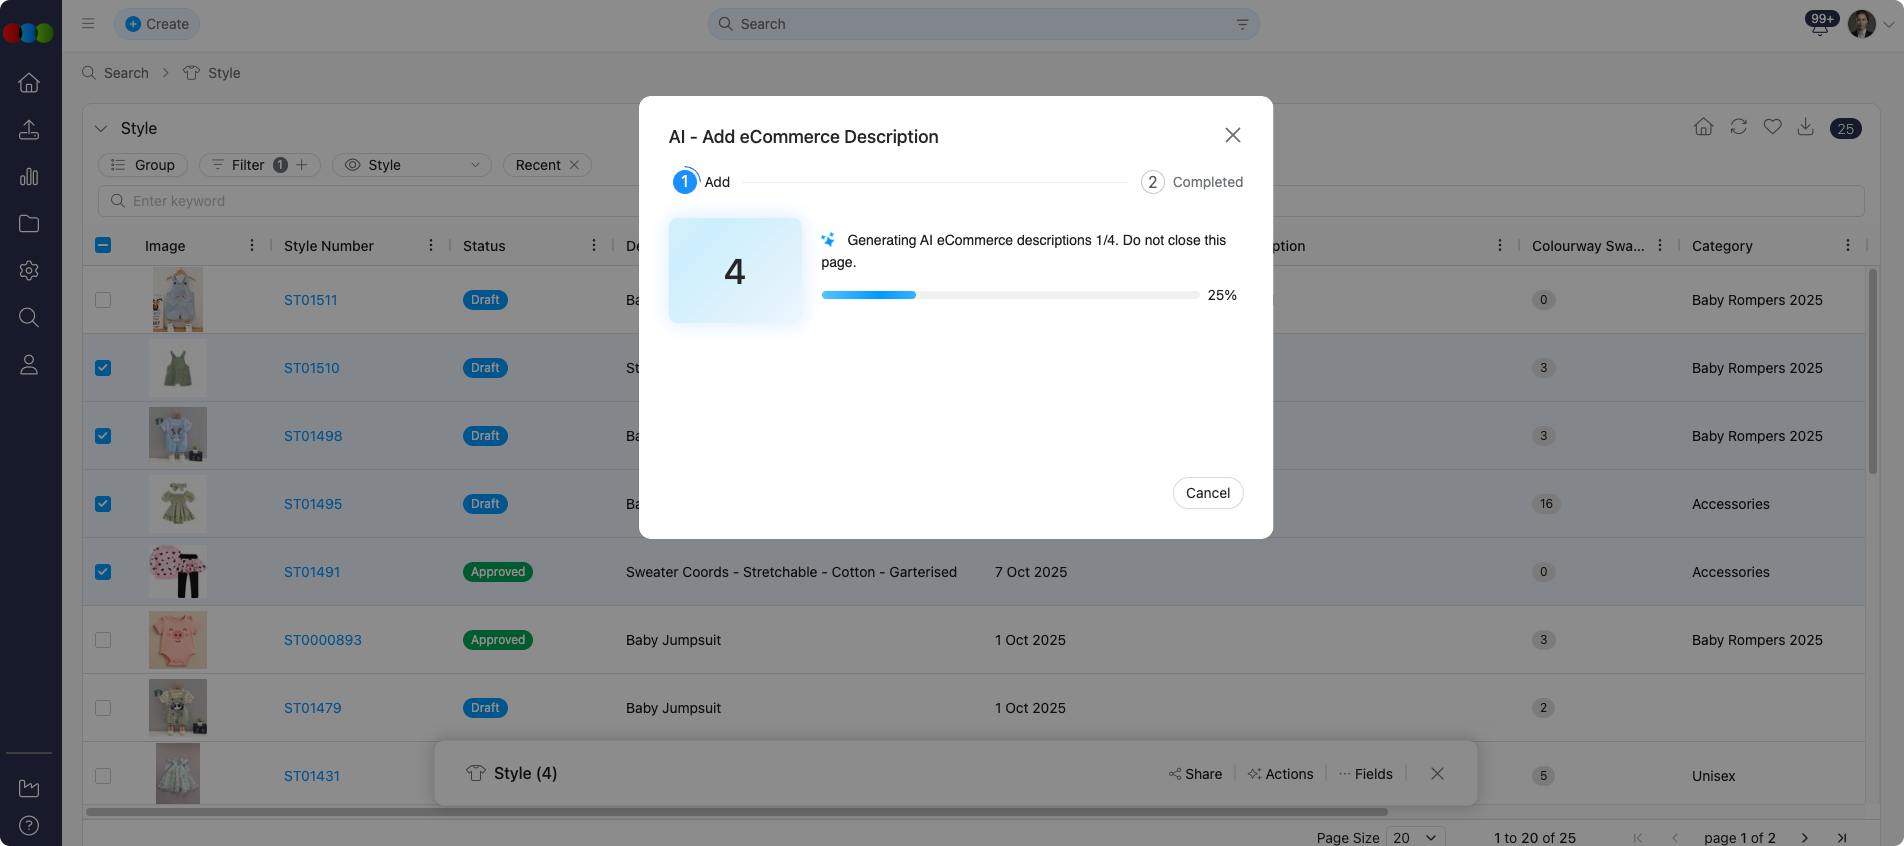Click the download icon above the table

(x=1805, y=127)
